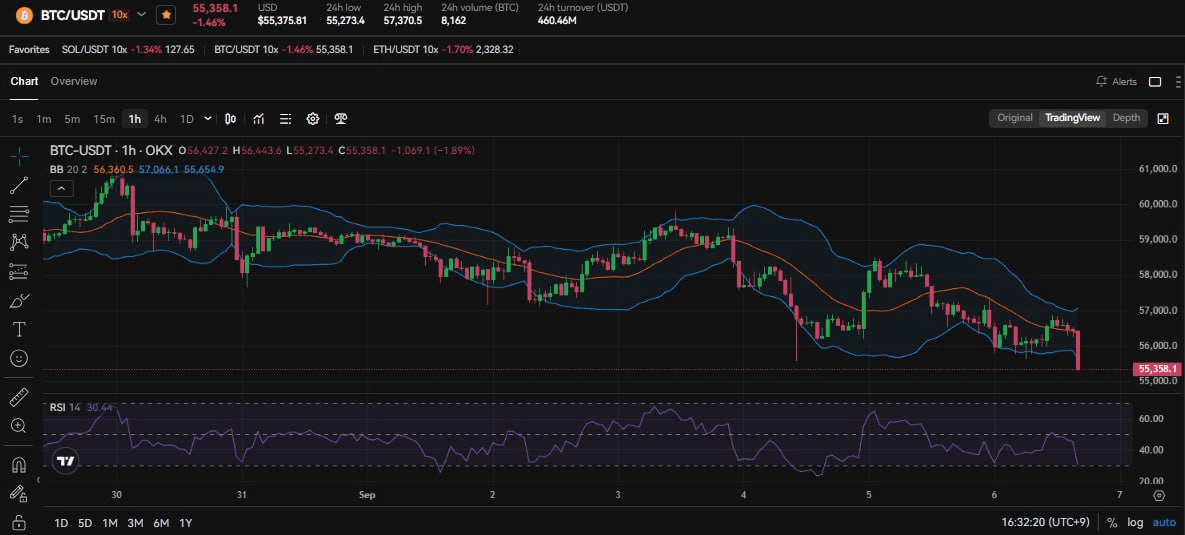Open the horizontal lines Fib tool
Image resolution: width=1185 pixels, height=535 pixels.
pyautogui.click(x=19, y=214)
